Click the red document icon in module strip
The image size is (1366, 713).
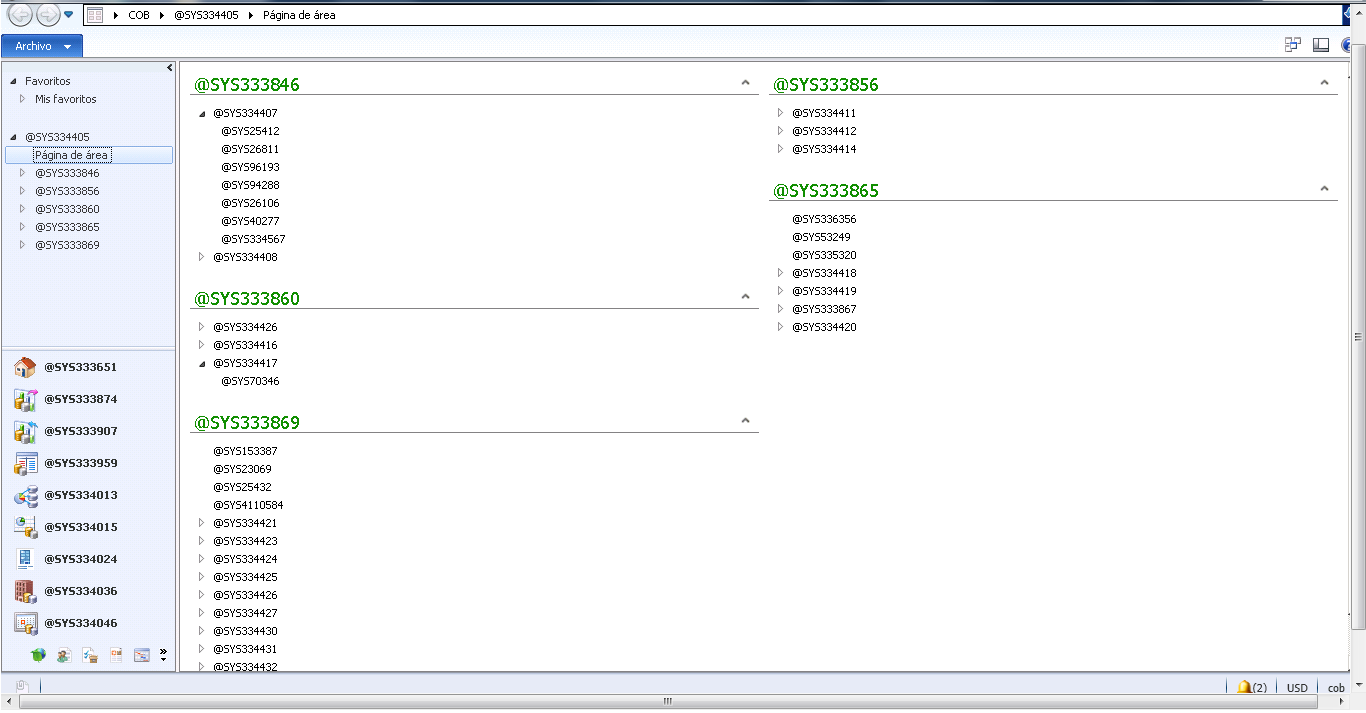[116, 655]
